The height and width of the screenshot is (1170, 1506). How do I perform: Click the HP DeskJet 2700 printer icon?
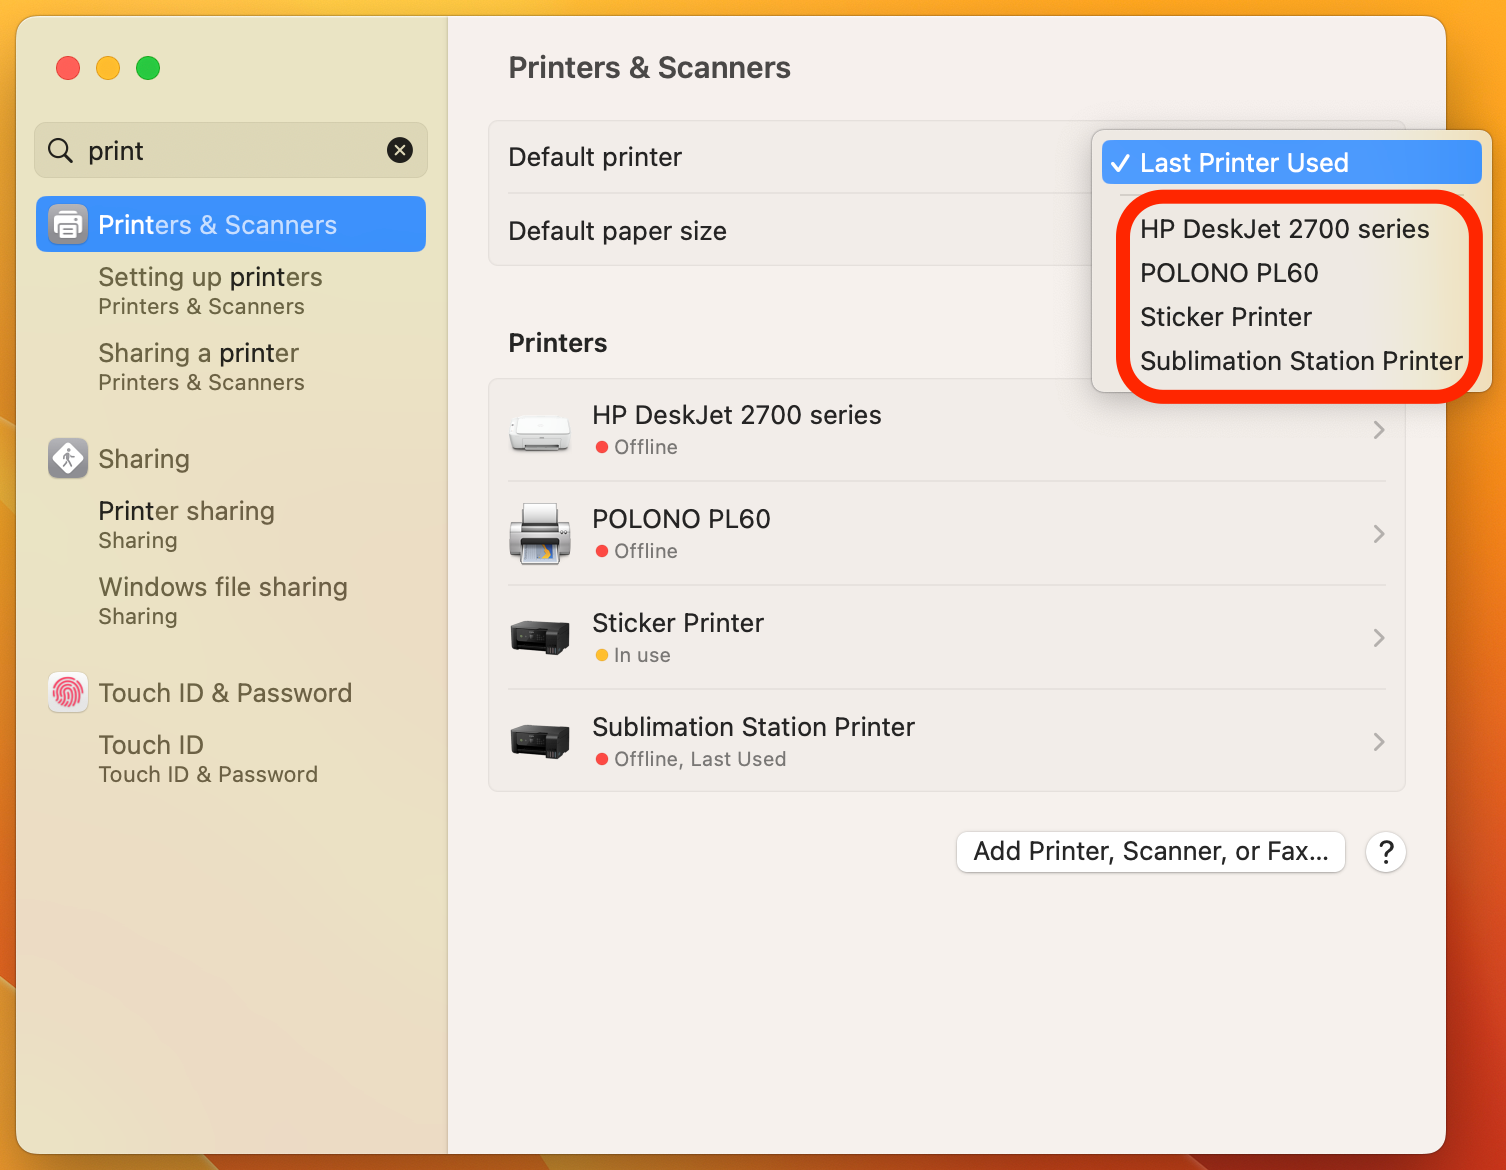[x=540, y=431]
